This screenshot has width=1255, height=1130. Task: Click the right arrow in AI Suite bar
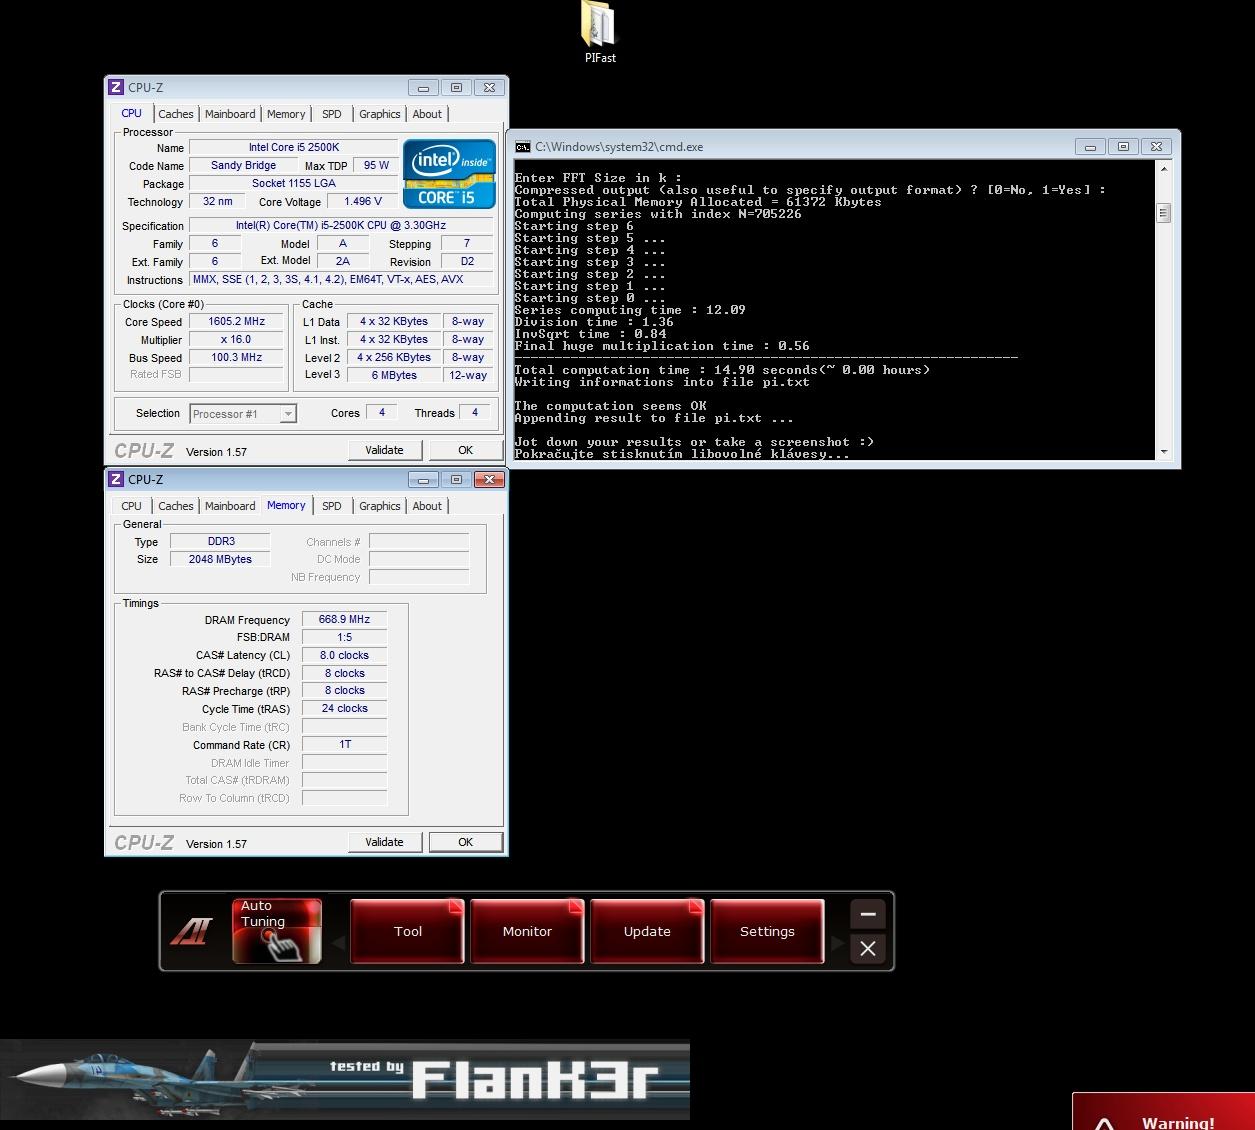[x=837, y=942]
